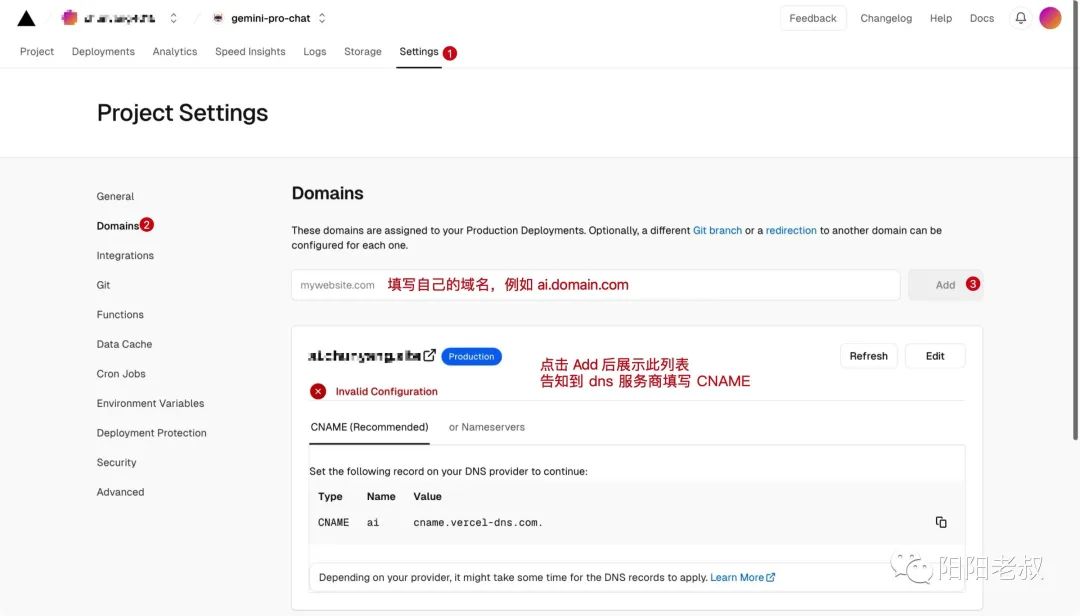Click the gemini-pro-chat project icon

[218, 18]
